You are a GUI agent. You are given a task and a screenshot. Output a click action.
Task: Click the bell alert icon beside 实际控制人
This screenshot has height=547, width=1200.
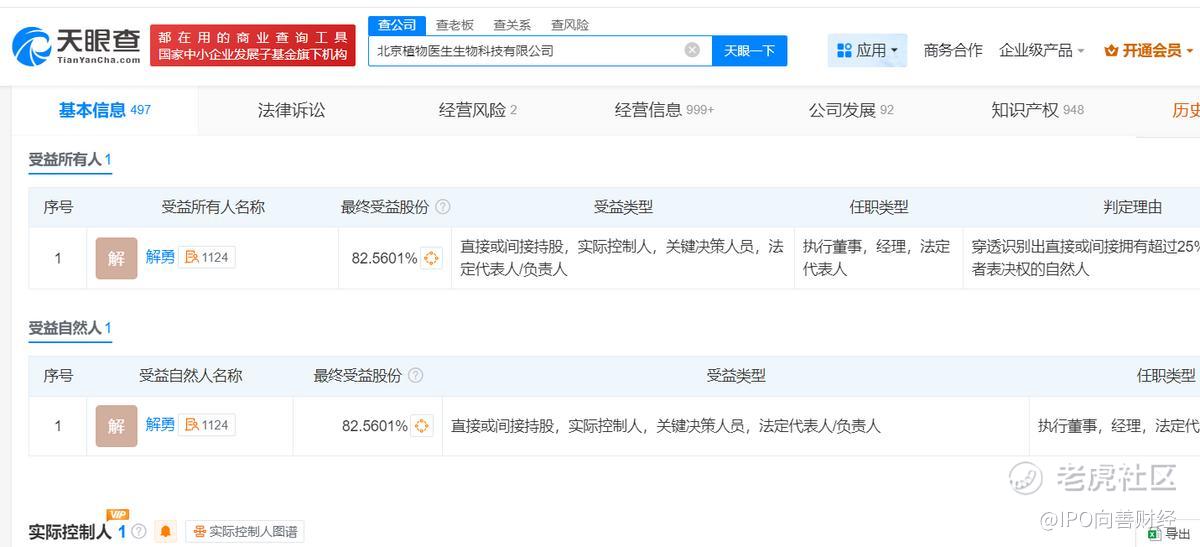[x=165, y=532]
